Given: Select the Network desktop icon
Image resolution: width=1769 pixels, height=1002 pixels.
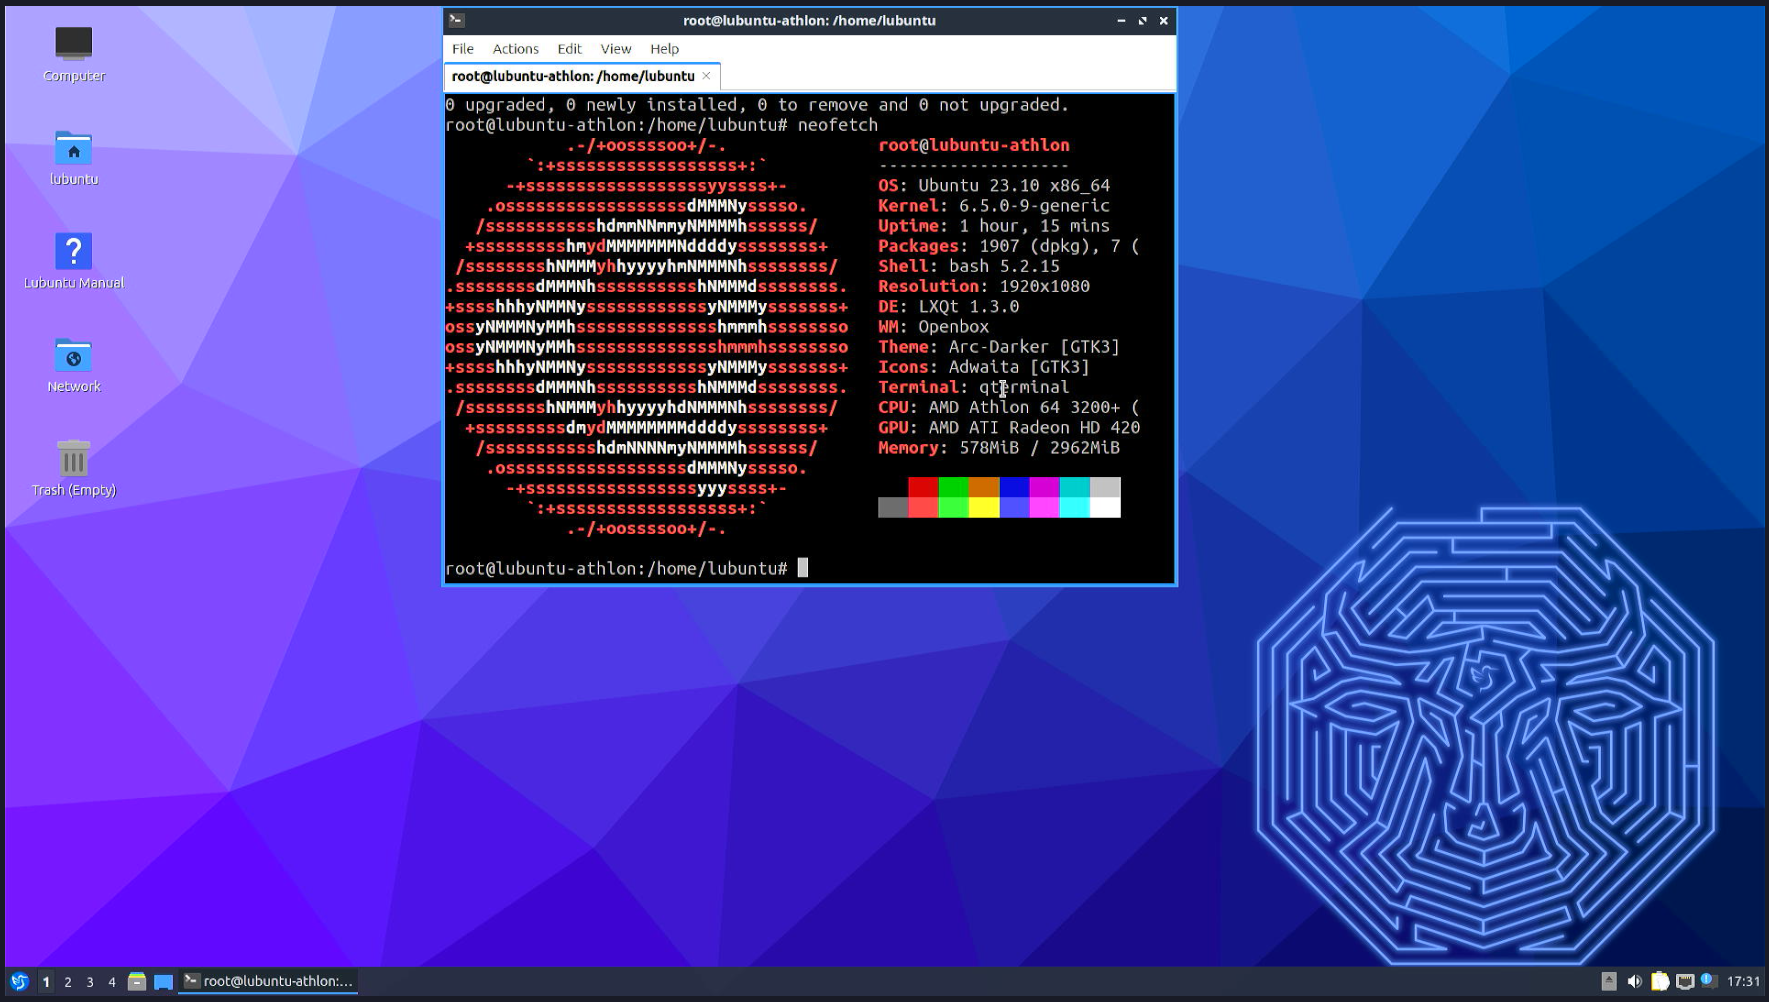Looking at the screenshot, I should 73,365.
